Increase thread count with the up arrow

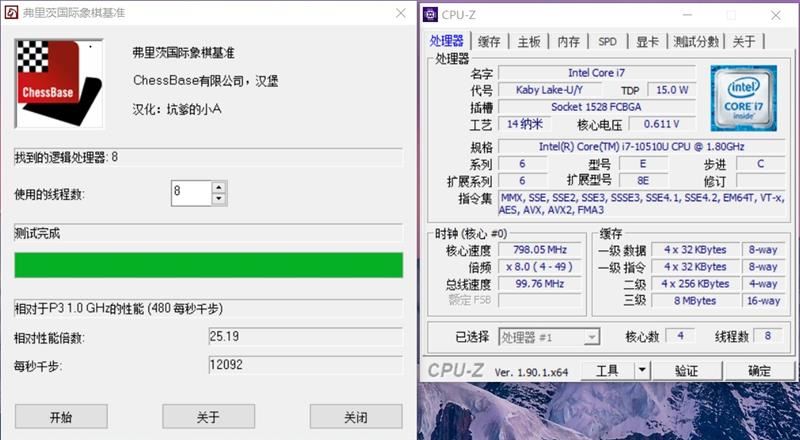[219, 187]
